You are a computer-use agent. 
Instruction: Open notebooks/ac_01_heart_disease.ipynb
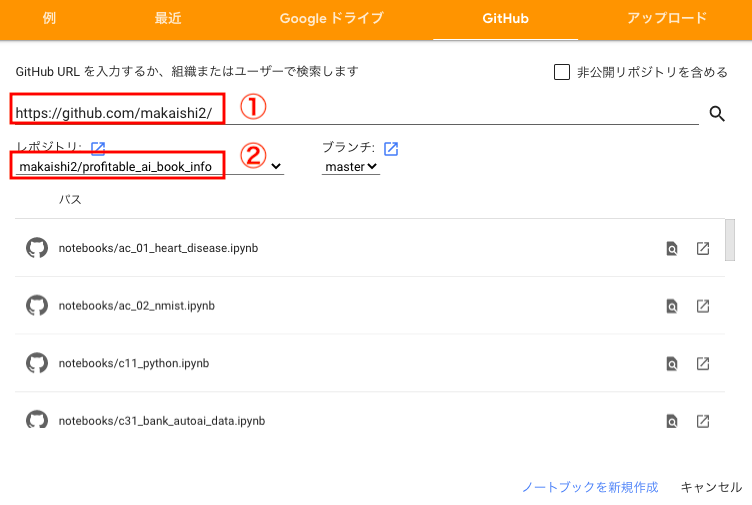click(158, 248)
